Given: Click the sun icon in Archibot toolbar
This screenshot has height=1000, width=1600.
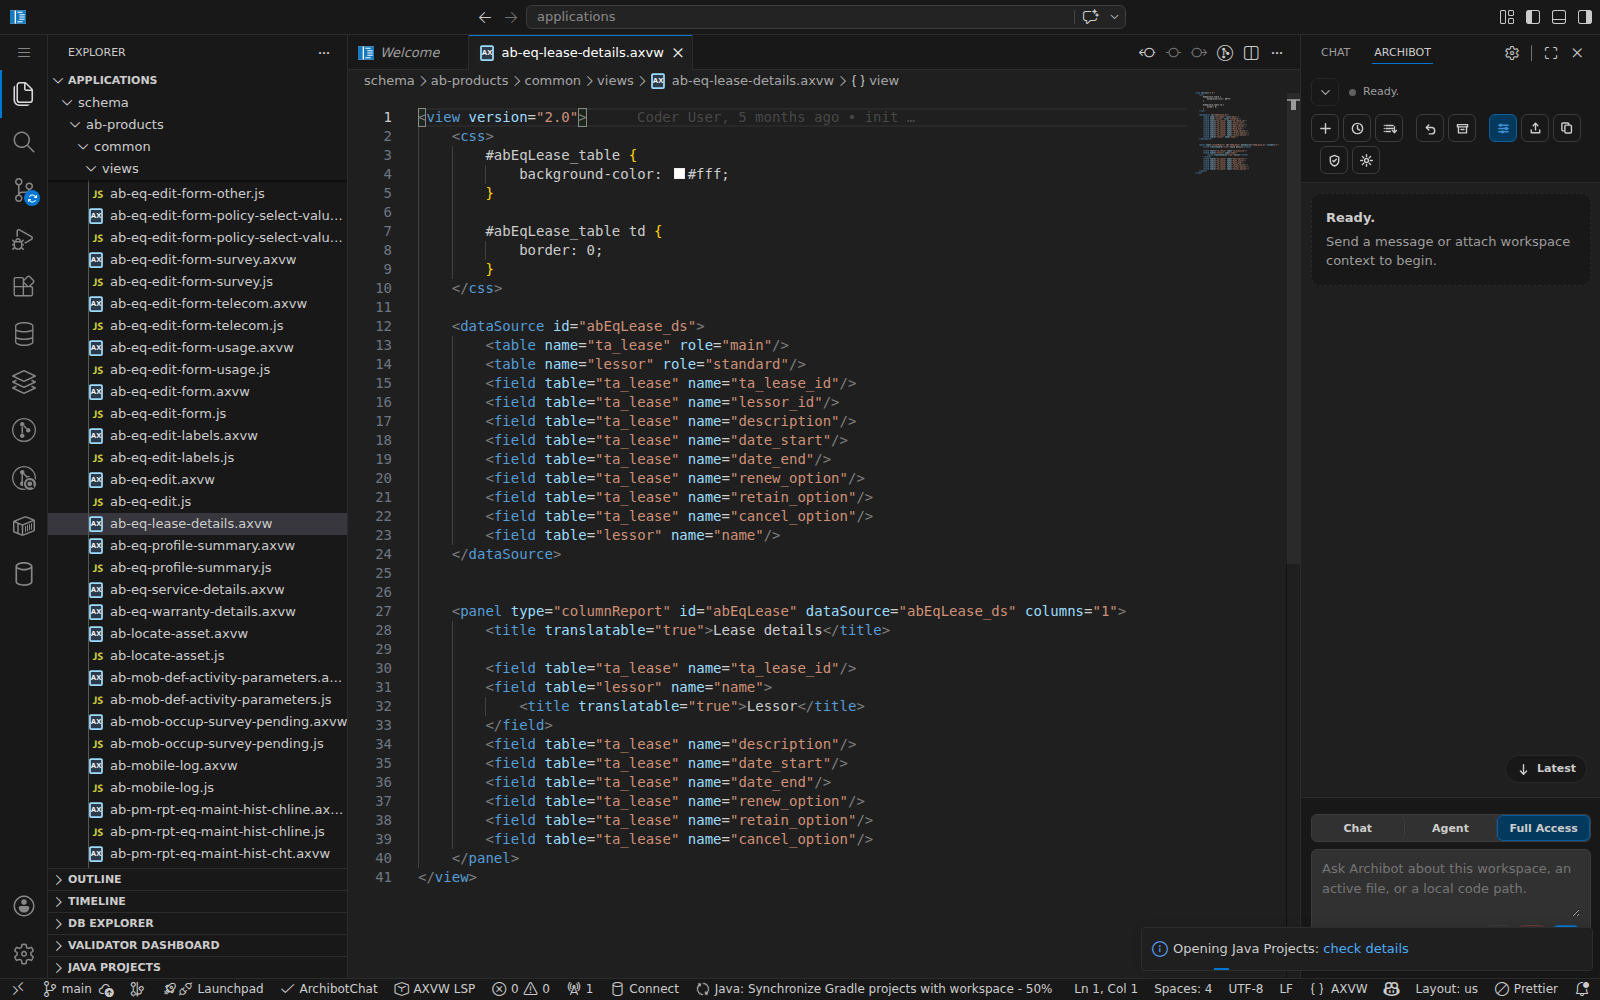Looking at the screenshot, I should tap(1366, 160).
